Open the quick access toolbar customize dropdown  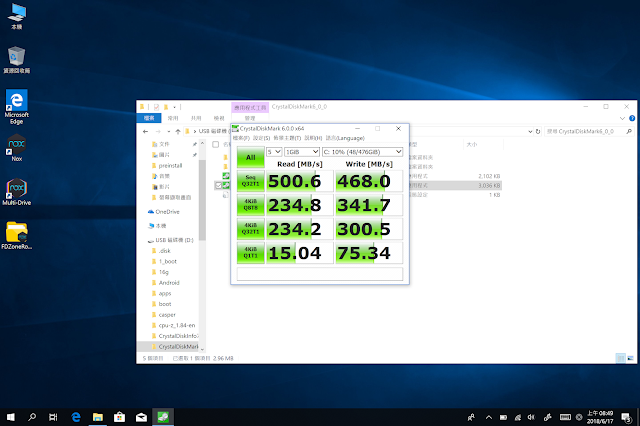(174, 107)
